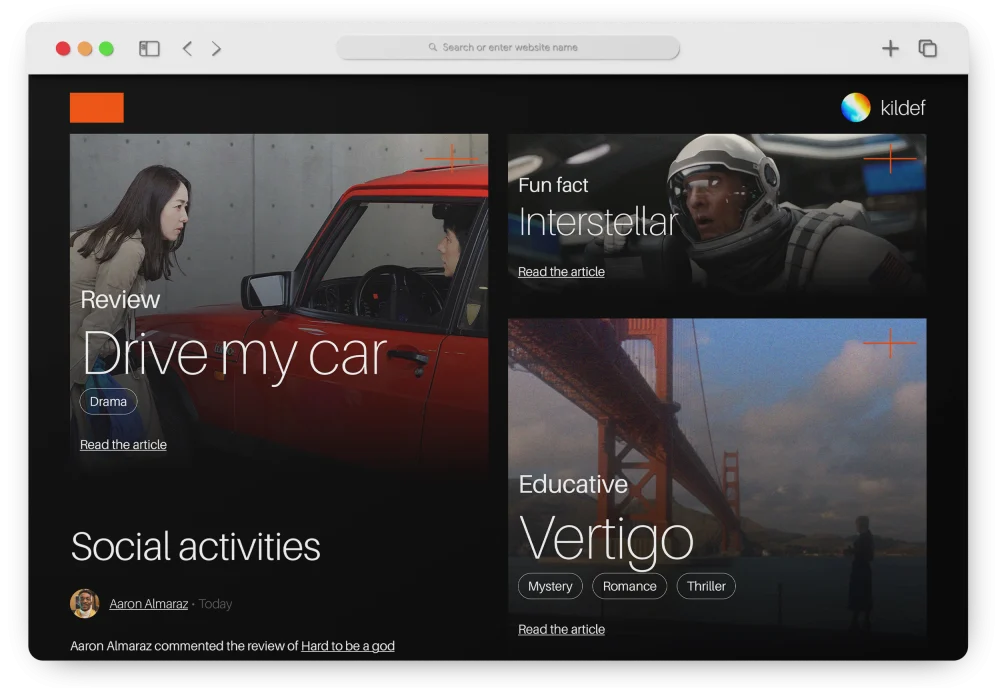Expand the Interstellar card plus icon
The height and width of the screenshot is (688, 1000).
[x=890, y=158]
